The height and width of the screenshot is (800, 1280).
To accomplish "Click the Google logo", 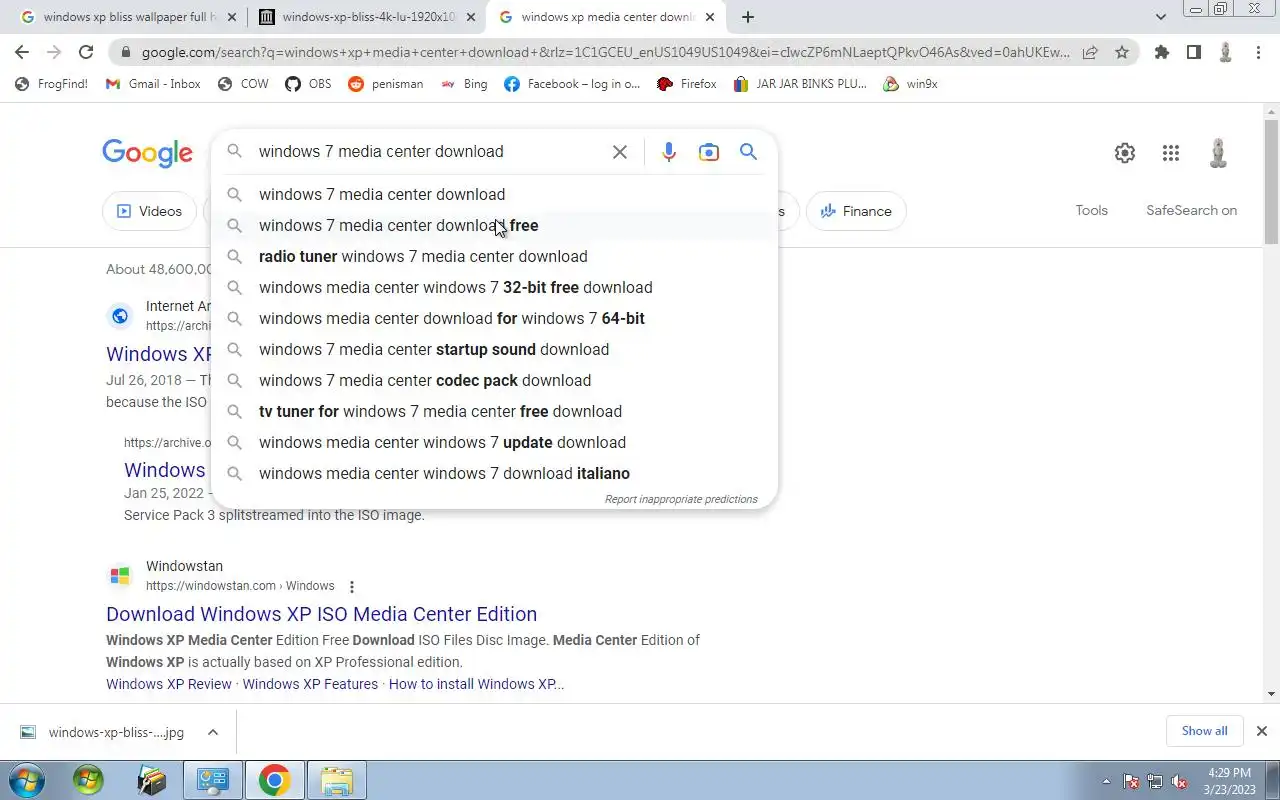I will pyautogui.click(x=147, y=152).
